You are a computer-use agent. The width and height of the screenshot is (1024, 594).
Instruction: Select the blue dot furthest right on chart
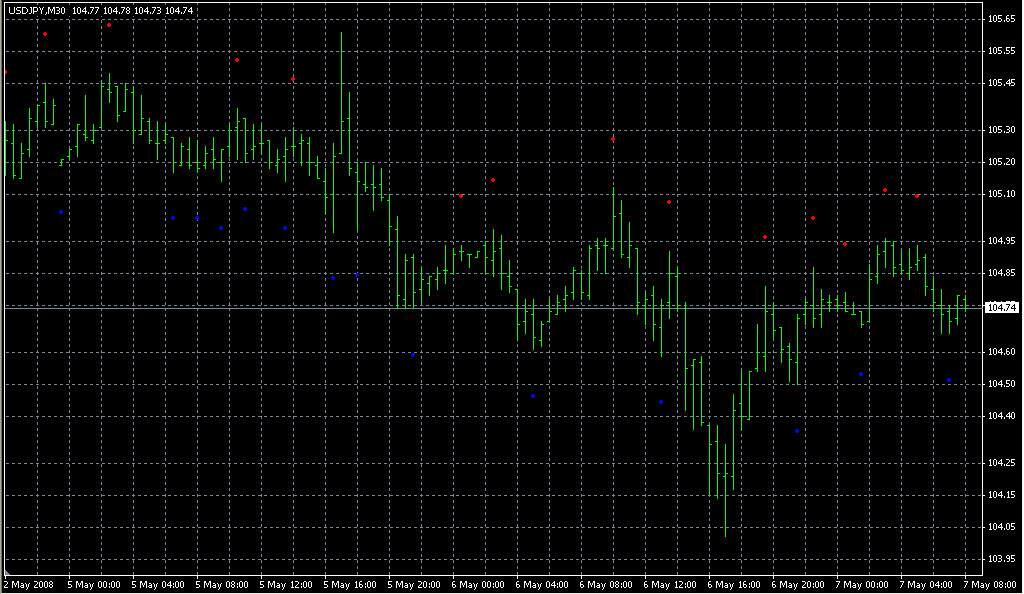click(x=949, y=380)
